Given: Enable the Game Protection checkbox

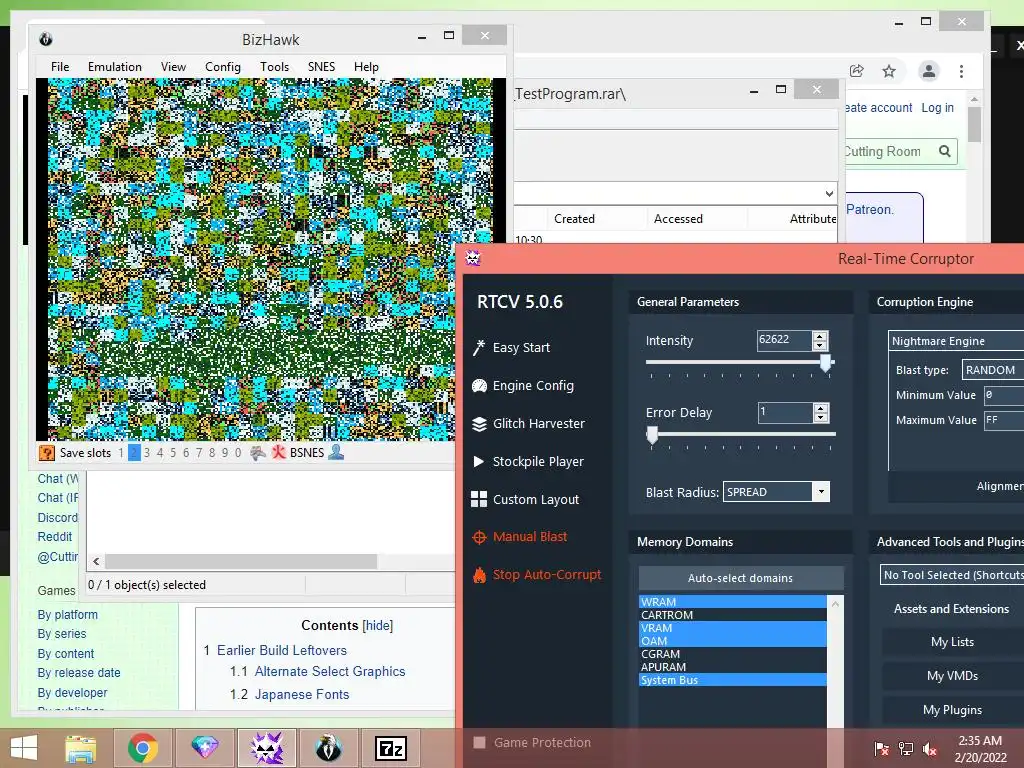Looking at the screenshot, I should coord(479,743).
